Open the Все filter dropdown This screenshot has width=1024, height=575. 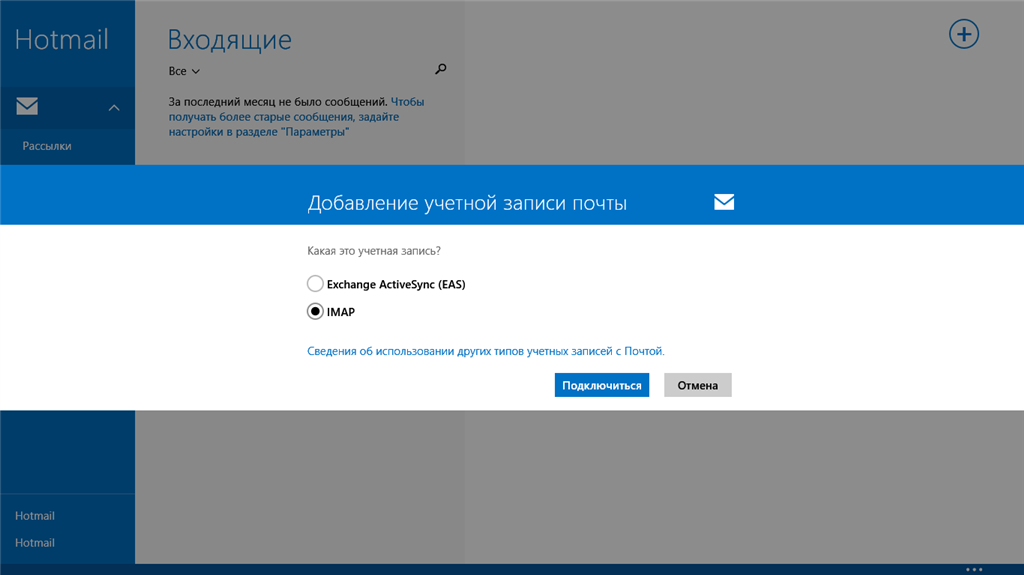pos(184,71)
